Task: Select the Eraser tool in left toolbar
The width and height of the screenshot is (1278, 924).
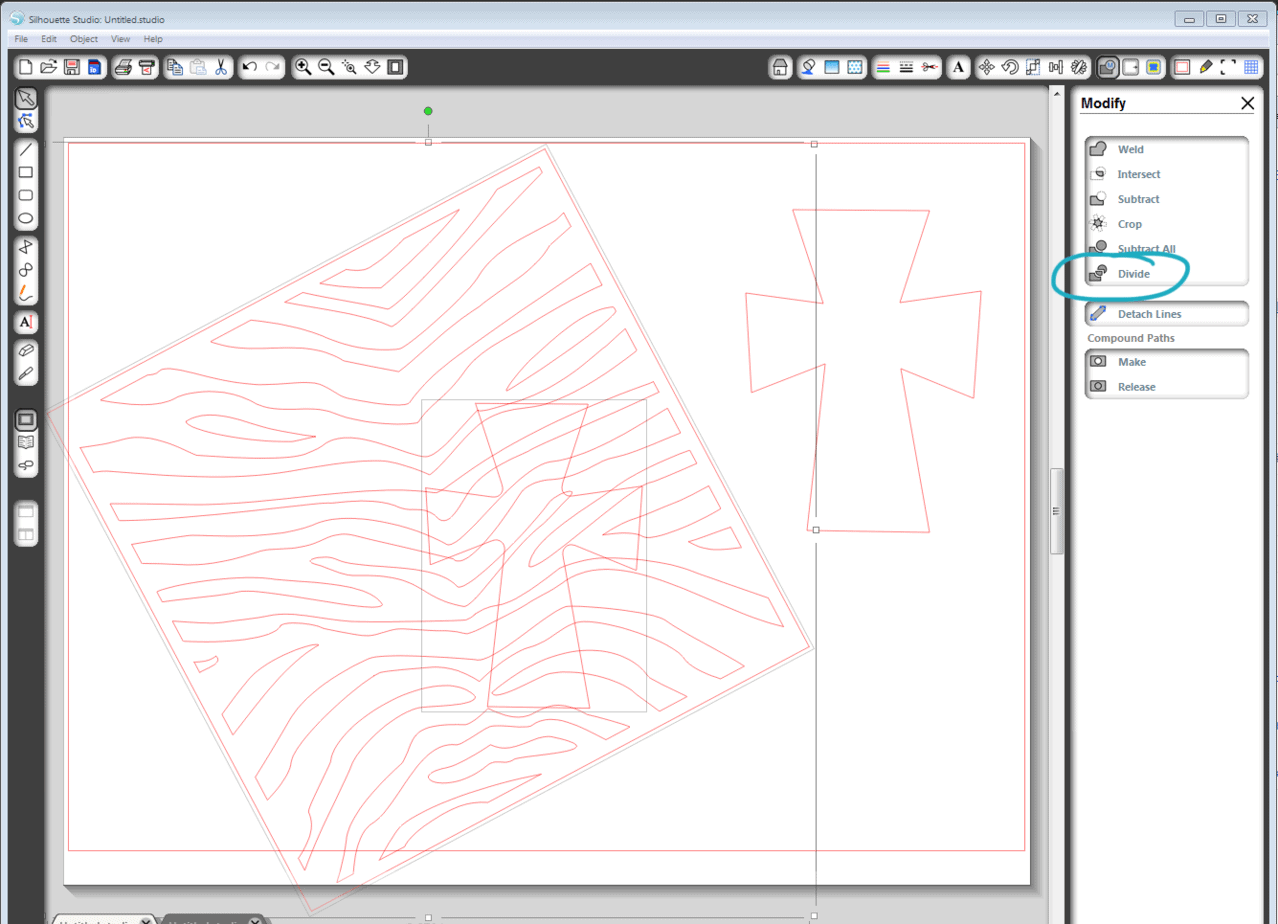Action: (x=26, y=351)
